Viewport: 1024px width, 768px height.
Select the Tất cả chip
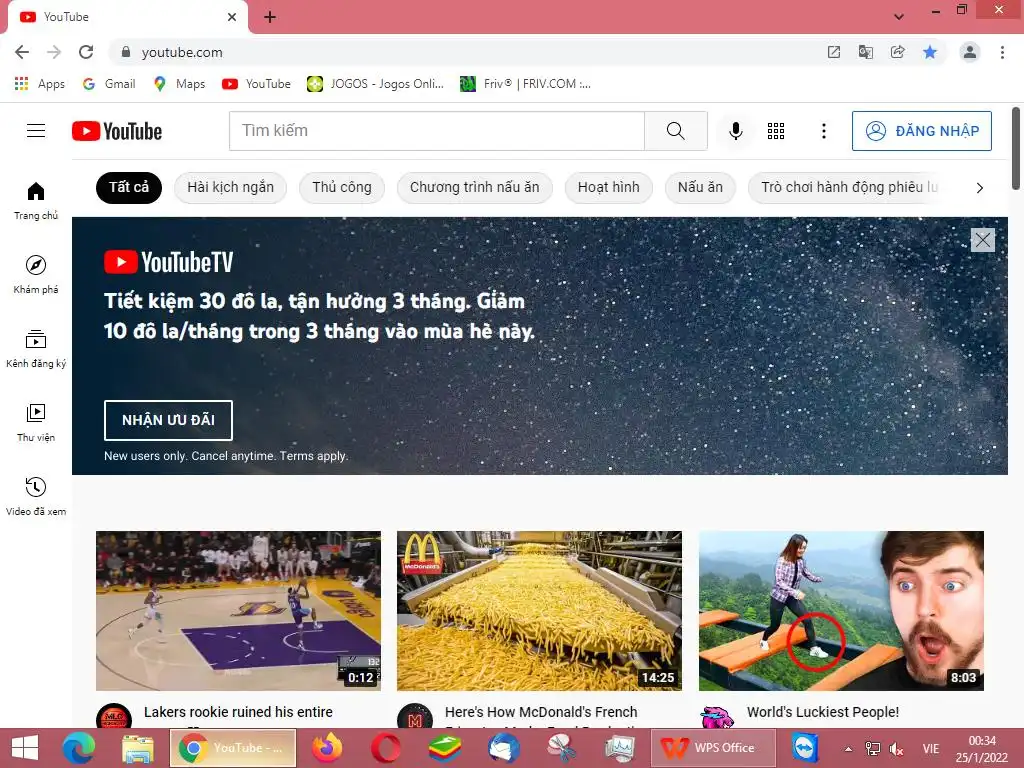click(129, 187)
